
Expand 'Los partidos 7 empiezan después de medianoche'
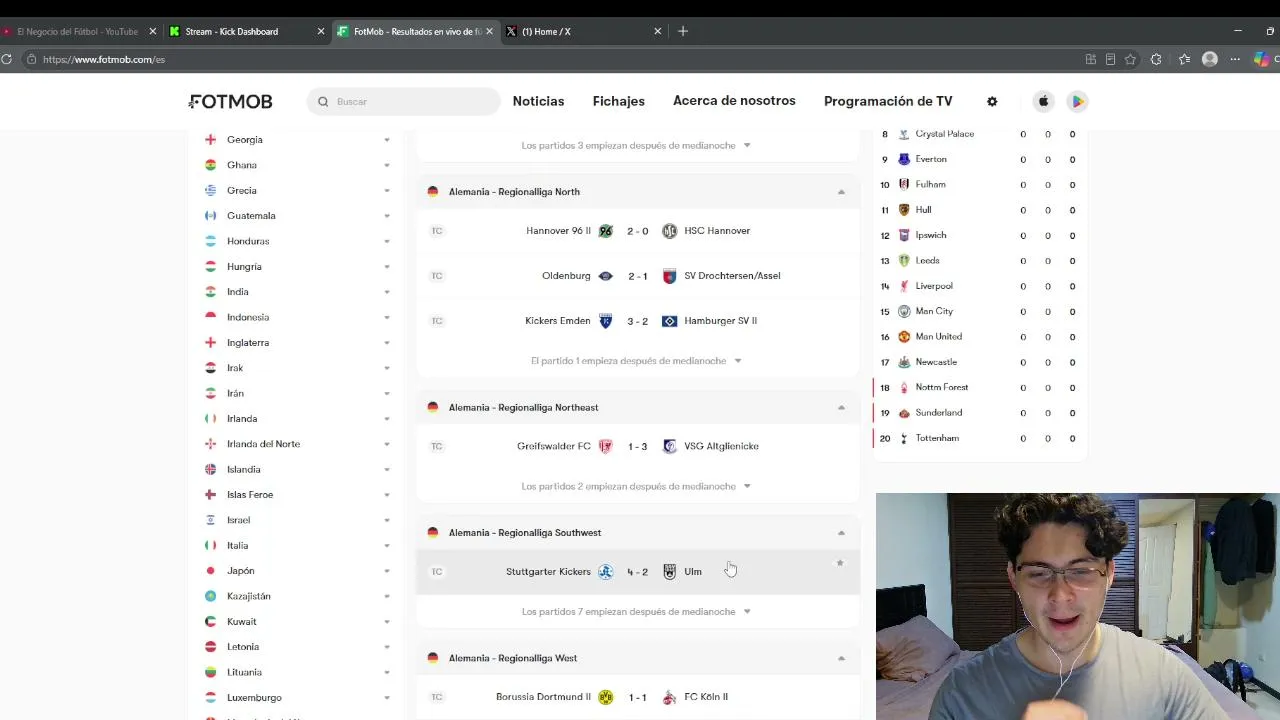(636, 612)
